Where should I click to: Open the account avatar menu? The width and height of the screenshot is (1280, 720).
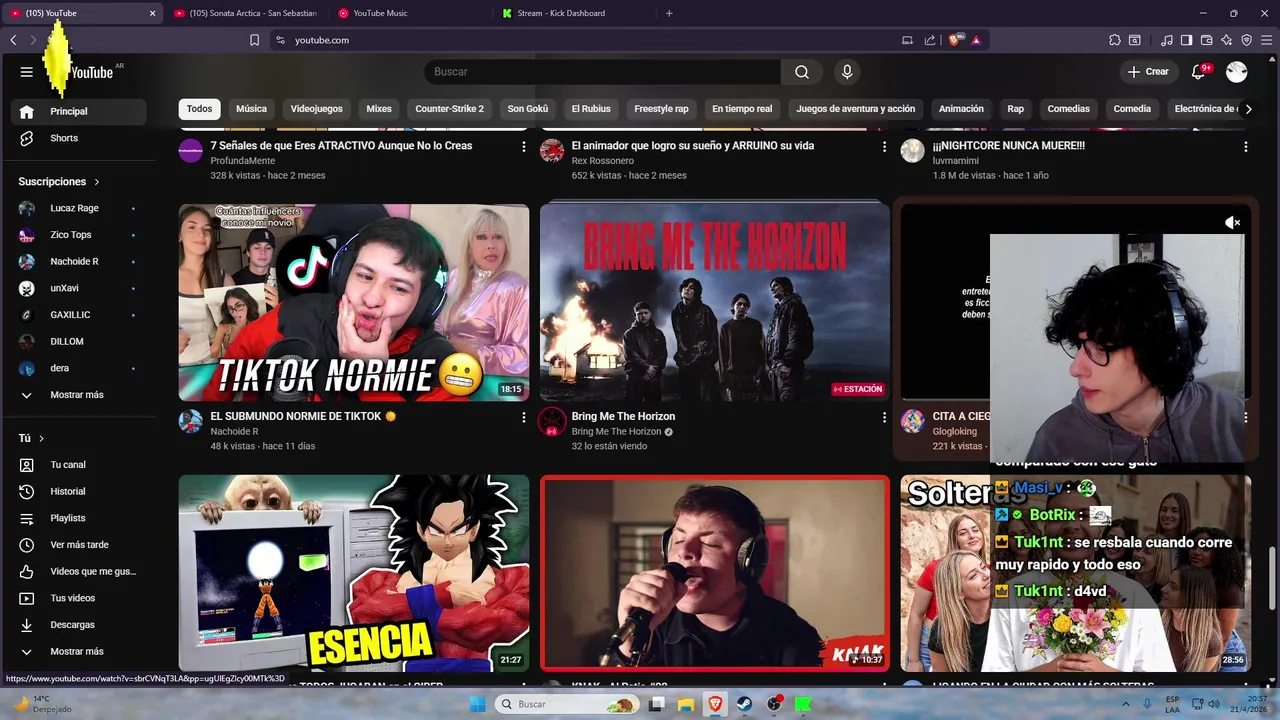1237,72
